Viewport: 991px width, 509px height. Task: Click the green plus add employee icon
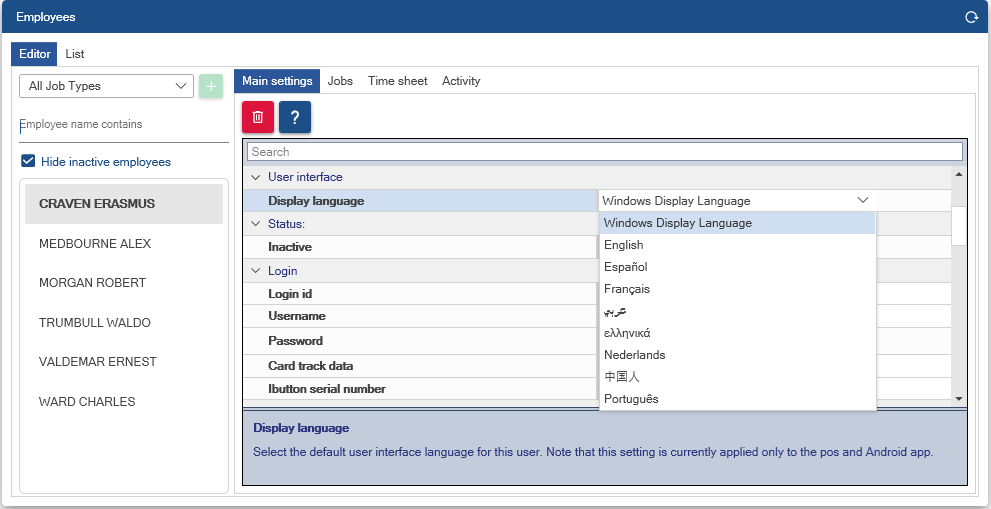point(210,86)
